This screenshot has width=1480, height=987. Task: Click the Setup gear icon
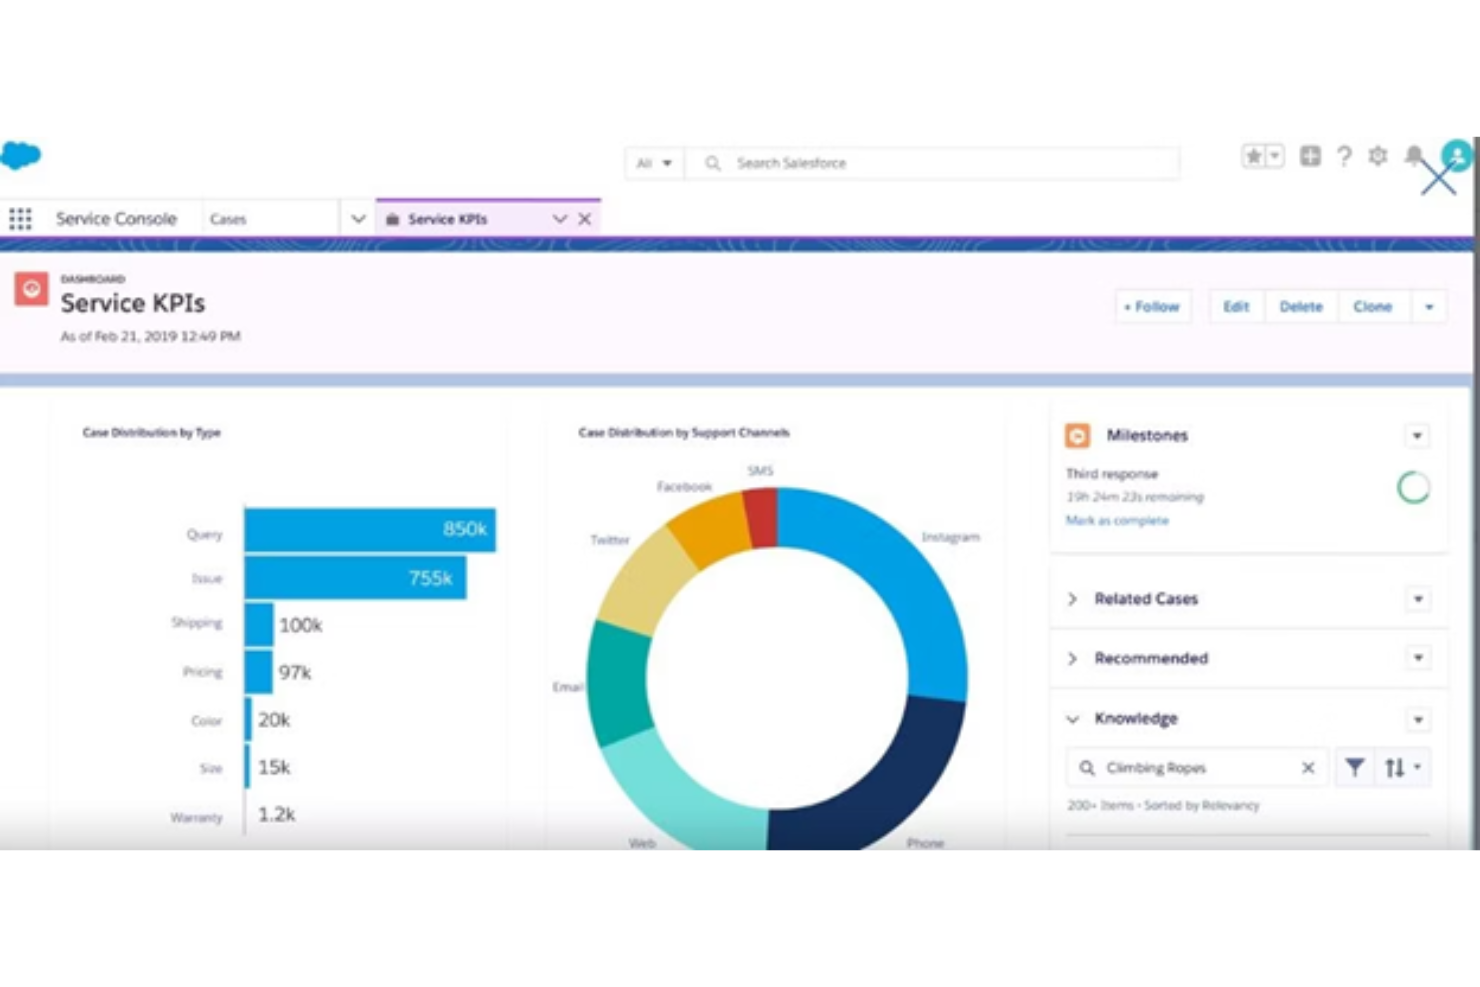(x=1378, y=156)
